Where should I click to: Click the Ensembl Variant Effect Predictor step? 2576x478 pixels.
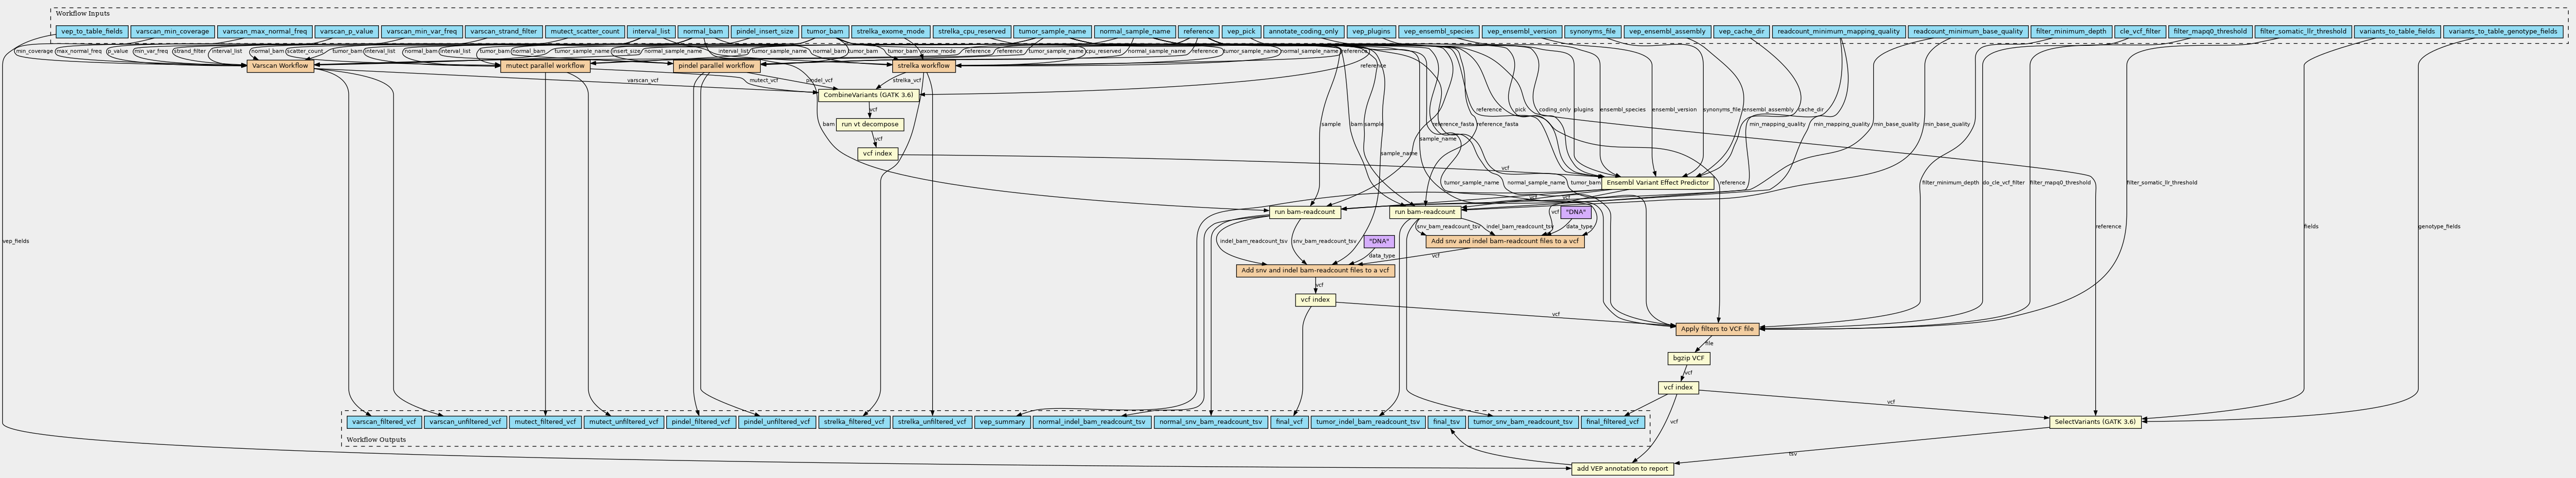click(1658, 183)
